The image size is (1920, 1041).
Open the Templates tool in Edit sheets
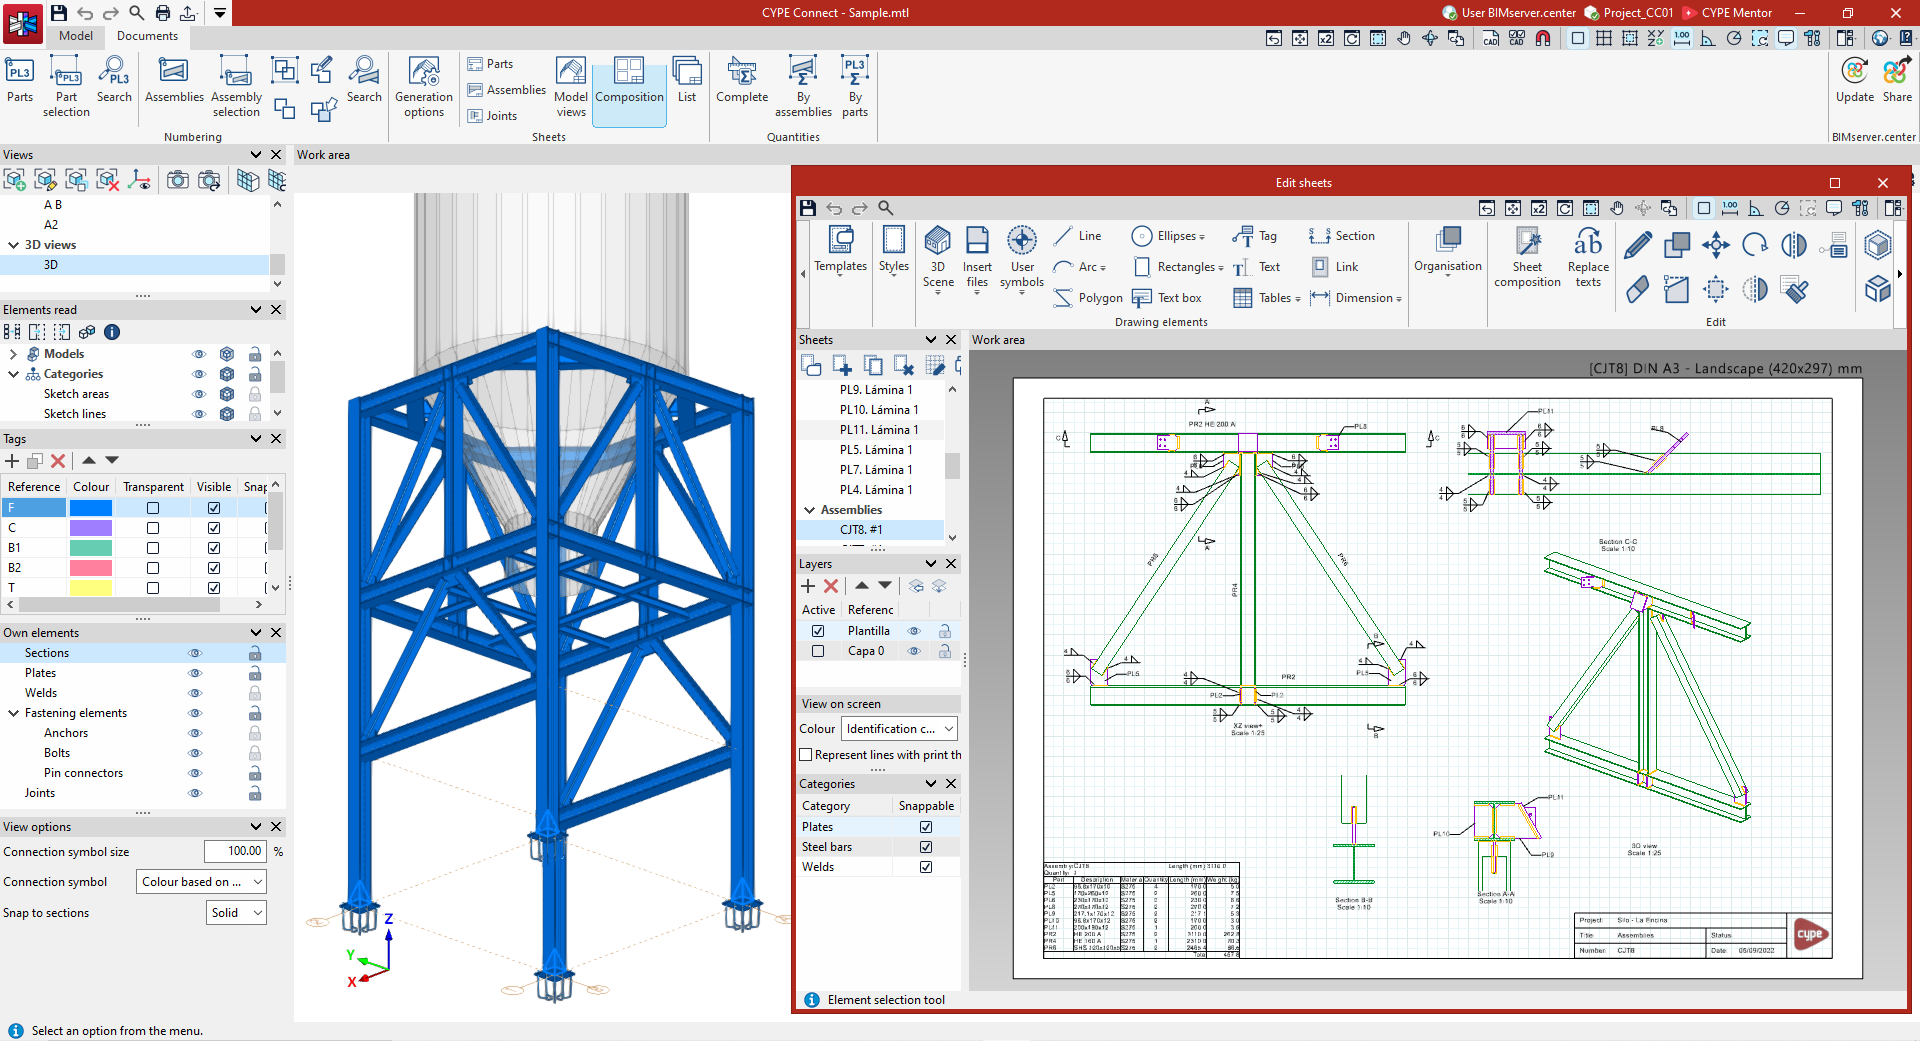click(x=840, y=250)
